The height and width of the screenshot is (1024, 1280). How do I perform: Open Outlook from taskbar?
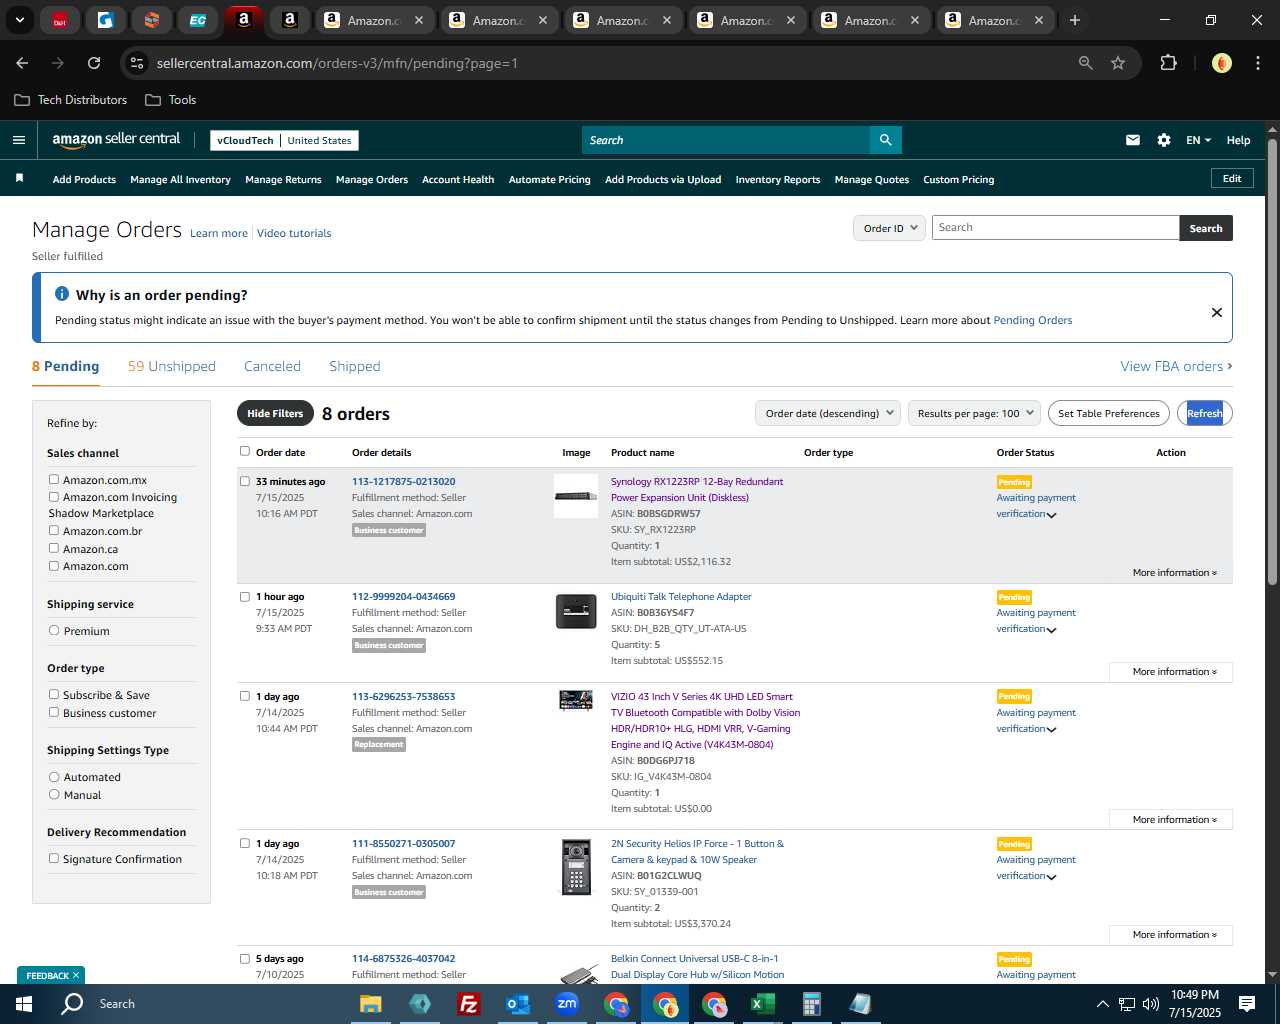(517, 1004)
